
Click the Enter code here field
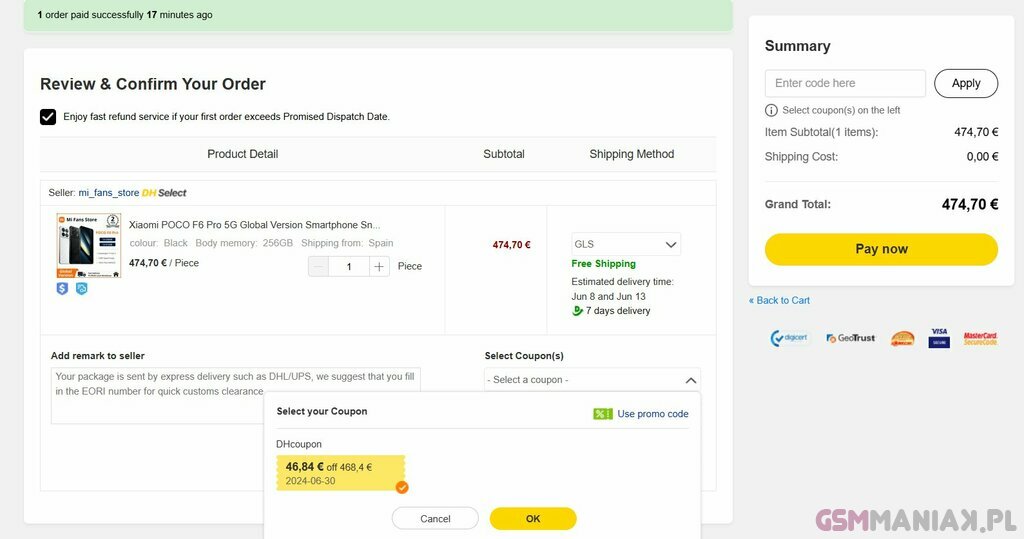pyautogui.click(x=844, y=83)
